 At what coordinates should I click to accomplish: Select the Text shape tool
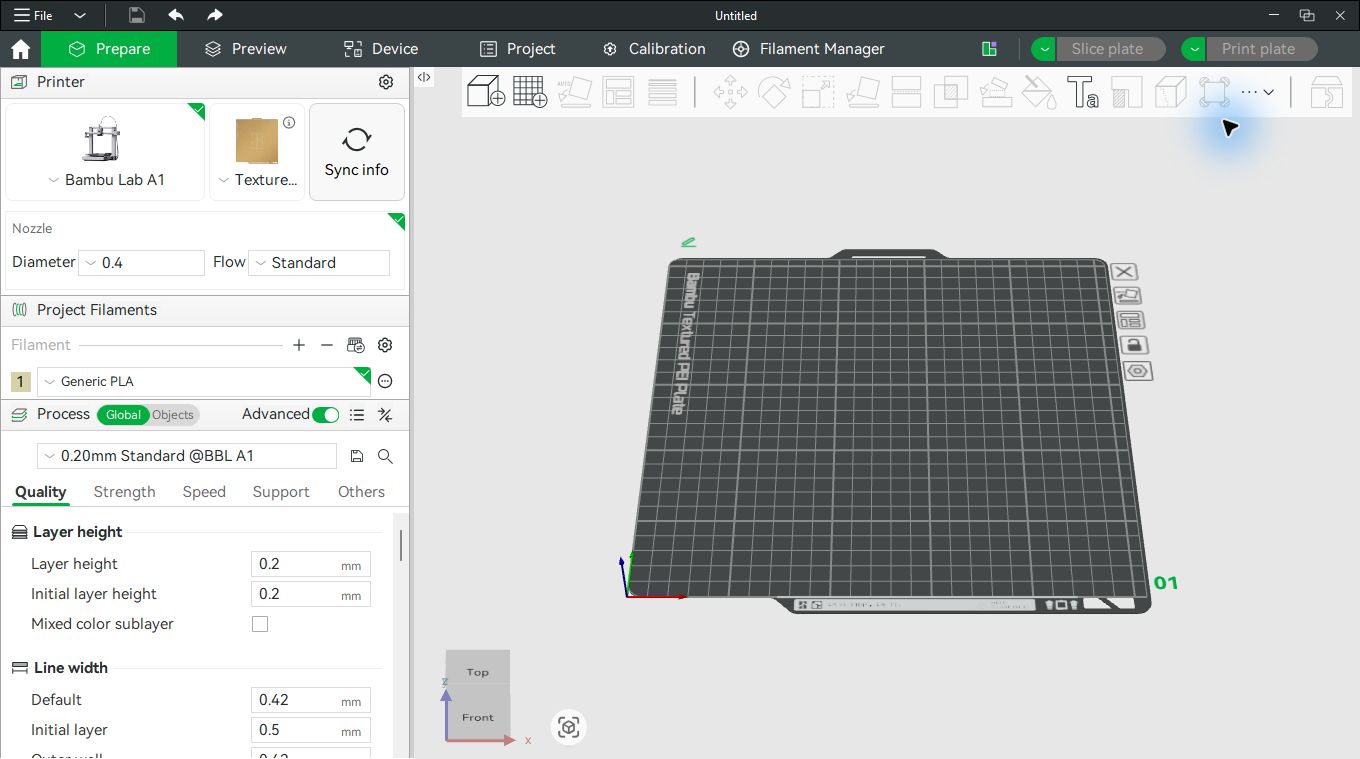[1082, 93]
